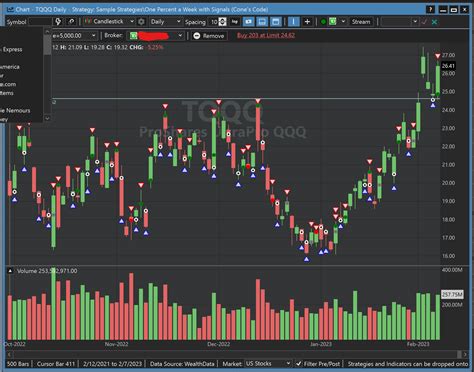Click the Symbol input field
This screenshot has width=474, height=372.
(40, 22)
